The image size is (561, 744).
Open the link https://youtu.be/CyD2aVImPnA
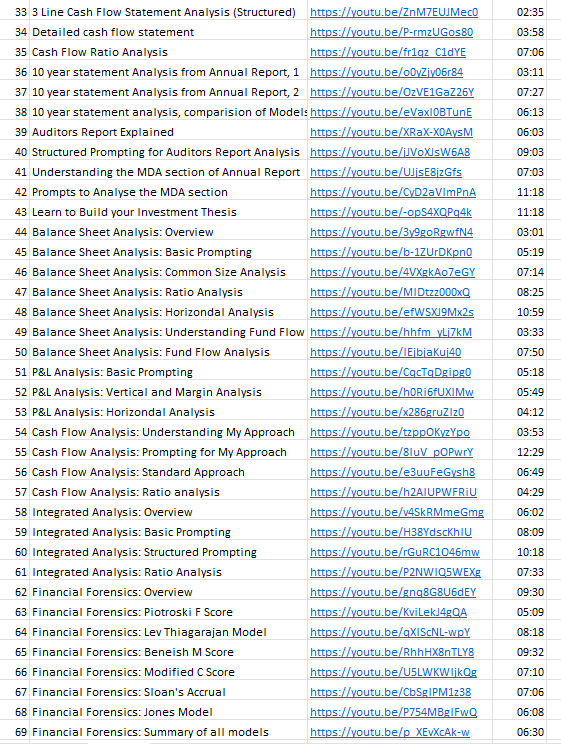393,192
